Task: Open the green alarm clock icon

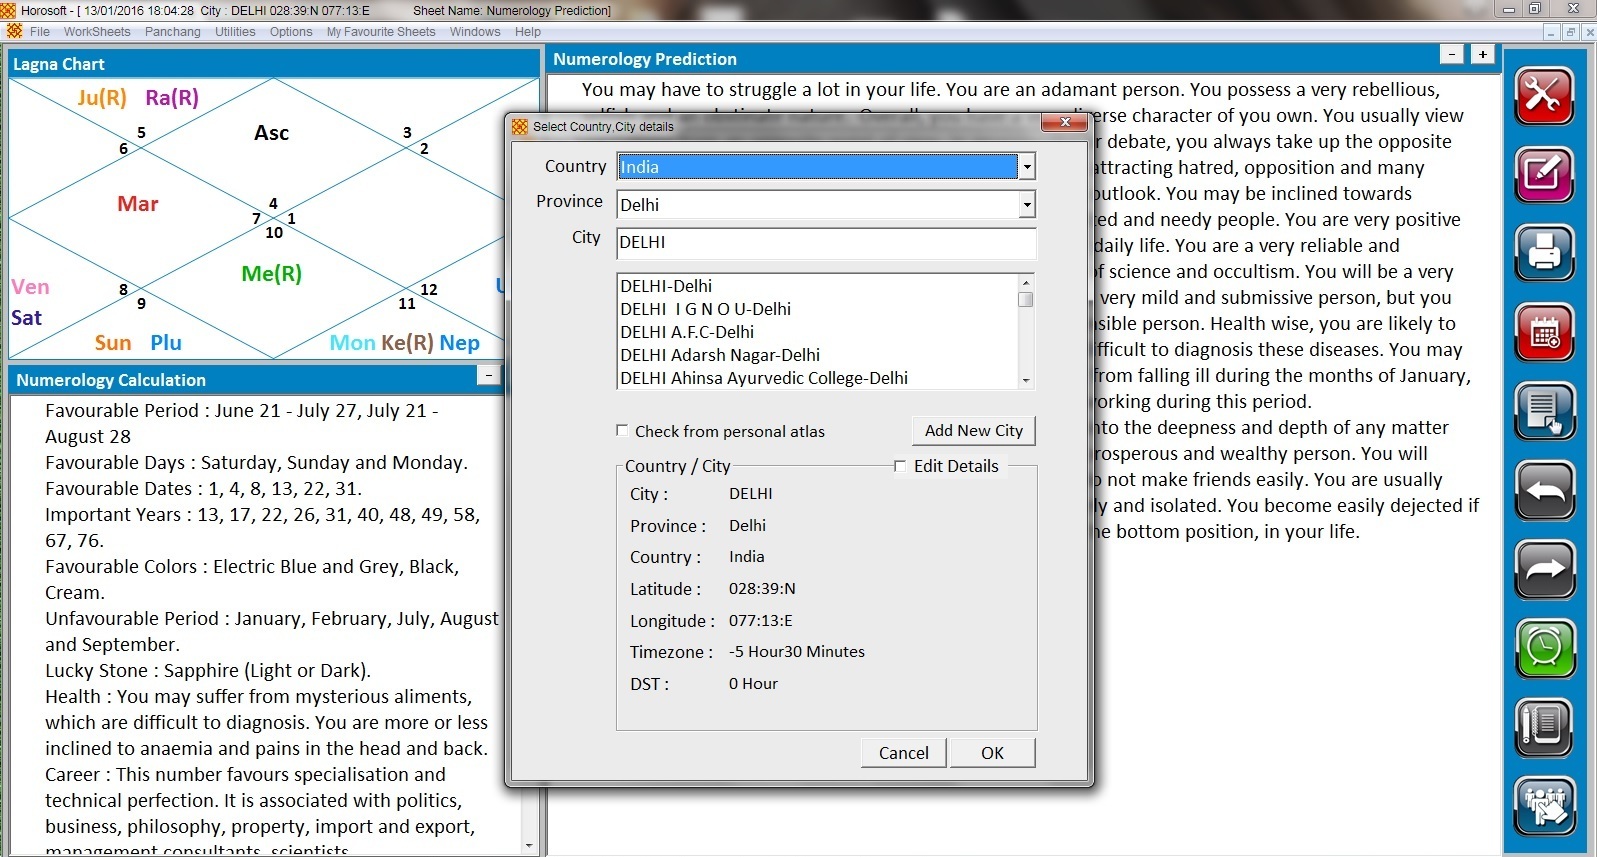Action: [1544, 648]
